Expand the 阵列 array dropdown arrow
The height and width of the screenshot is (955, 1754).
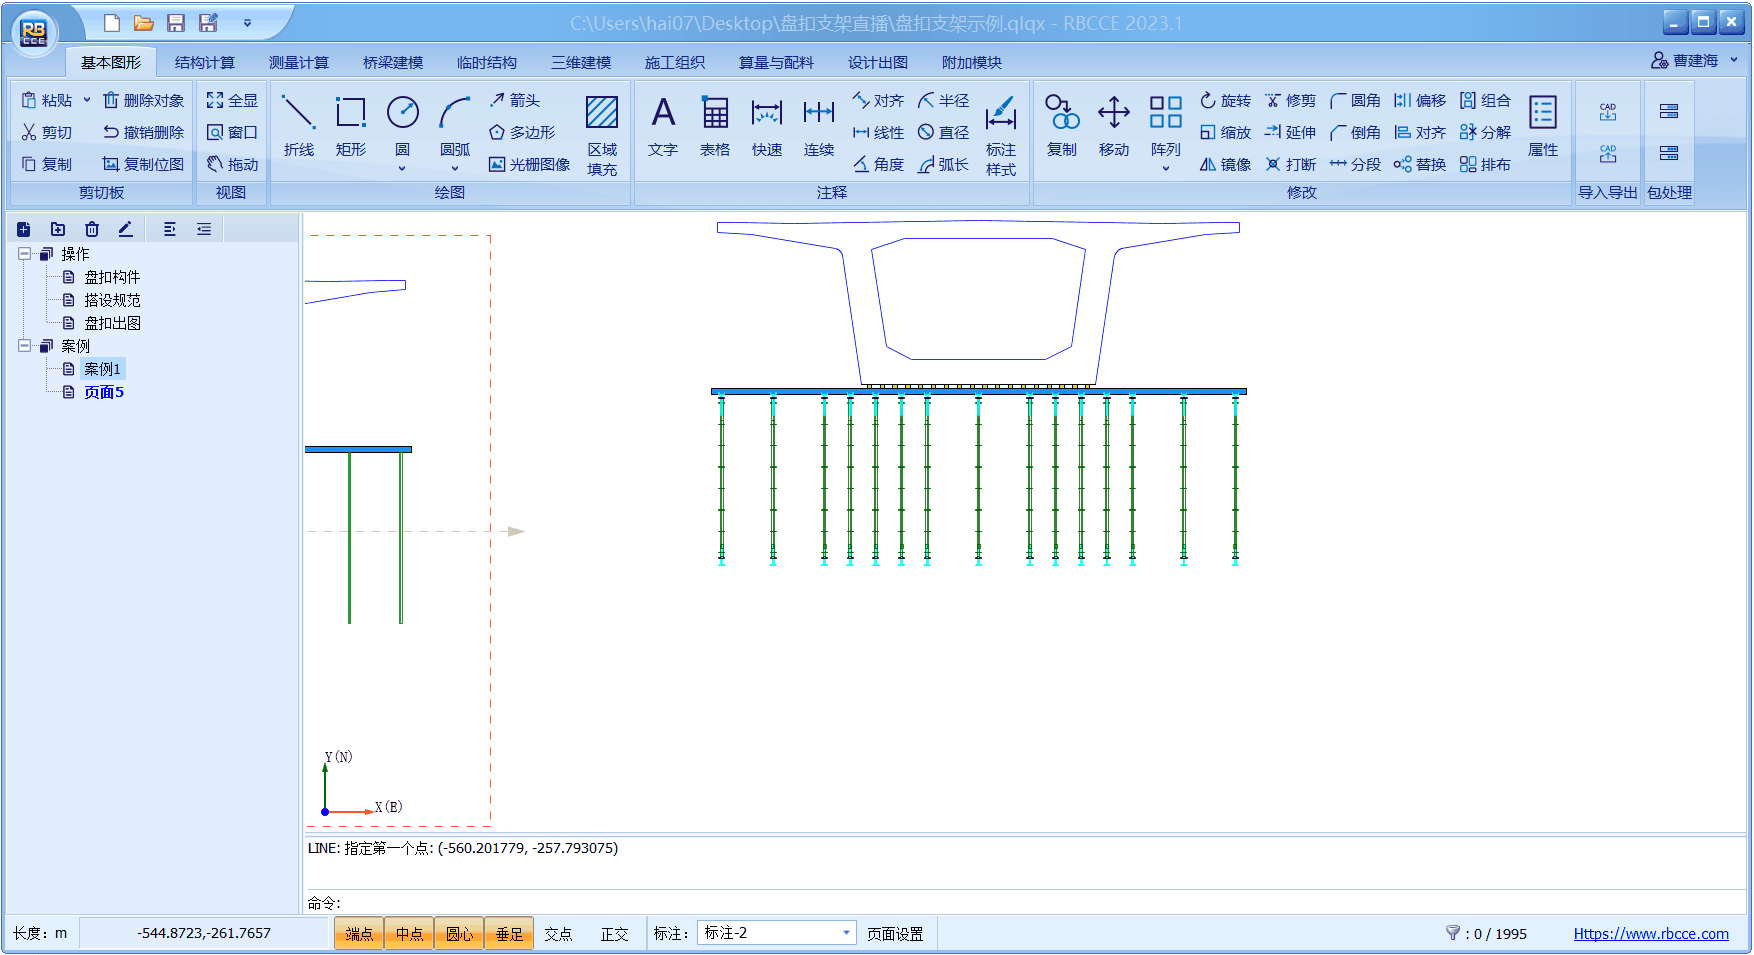[1165, 169]
